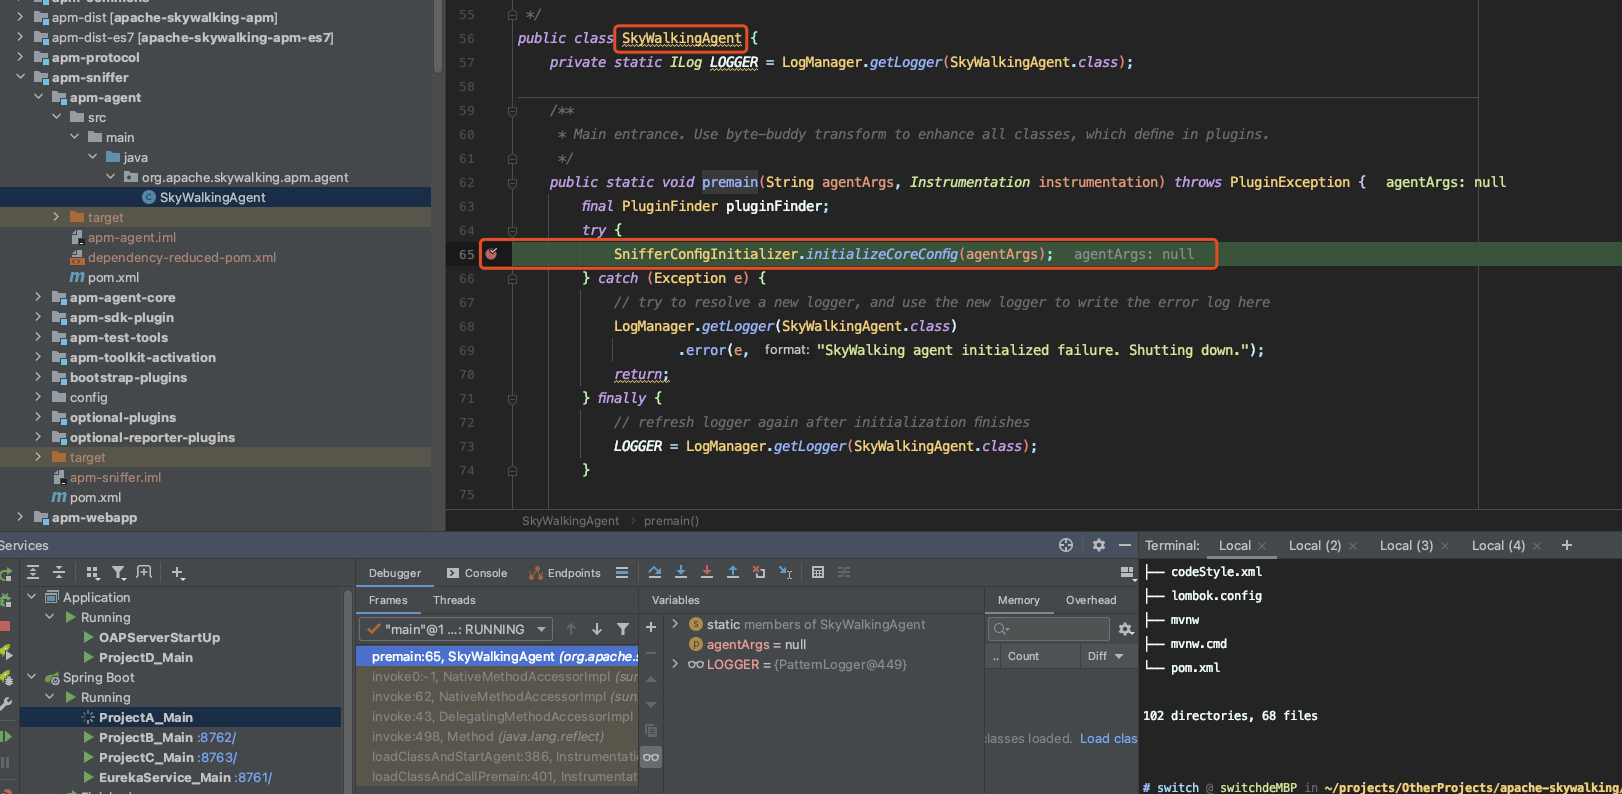This screenshot has height=794, width=1622.
Task: Switch to the Endpoints tab
Action: pos(565,573)
